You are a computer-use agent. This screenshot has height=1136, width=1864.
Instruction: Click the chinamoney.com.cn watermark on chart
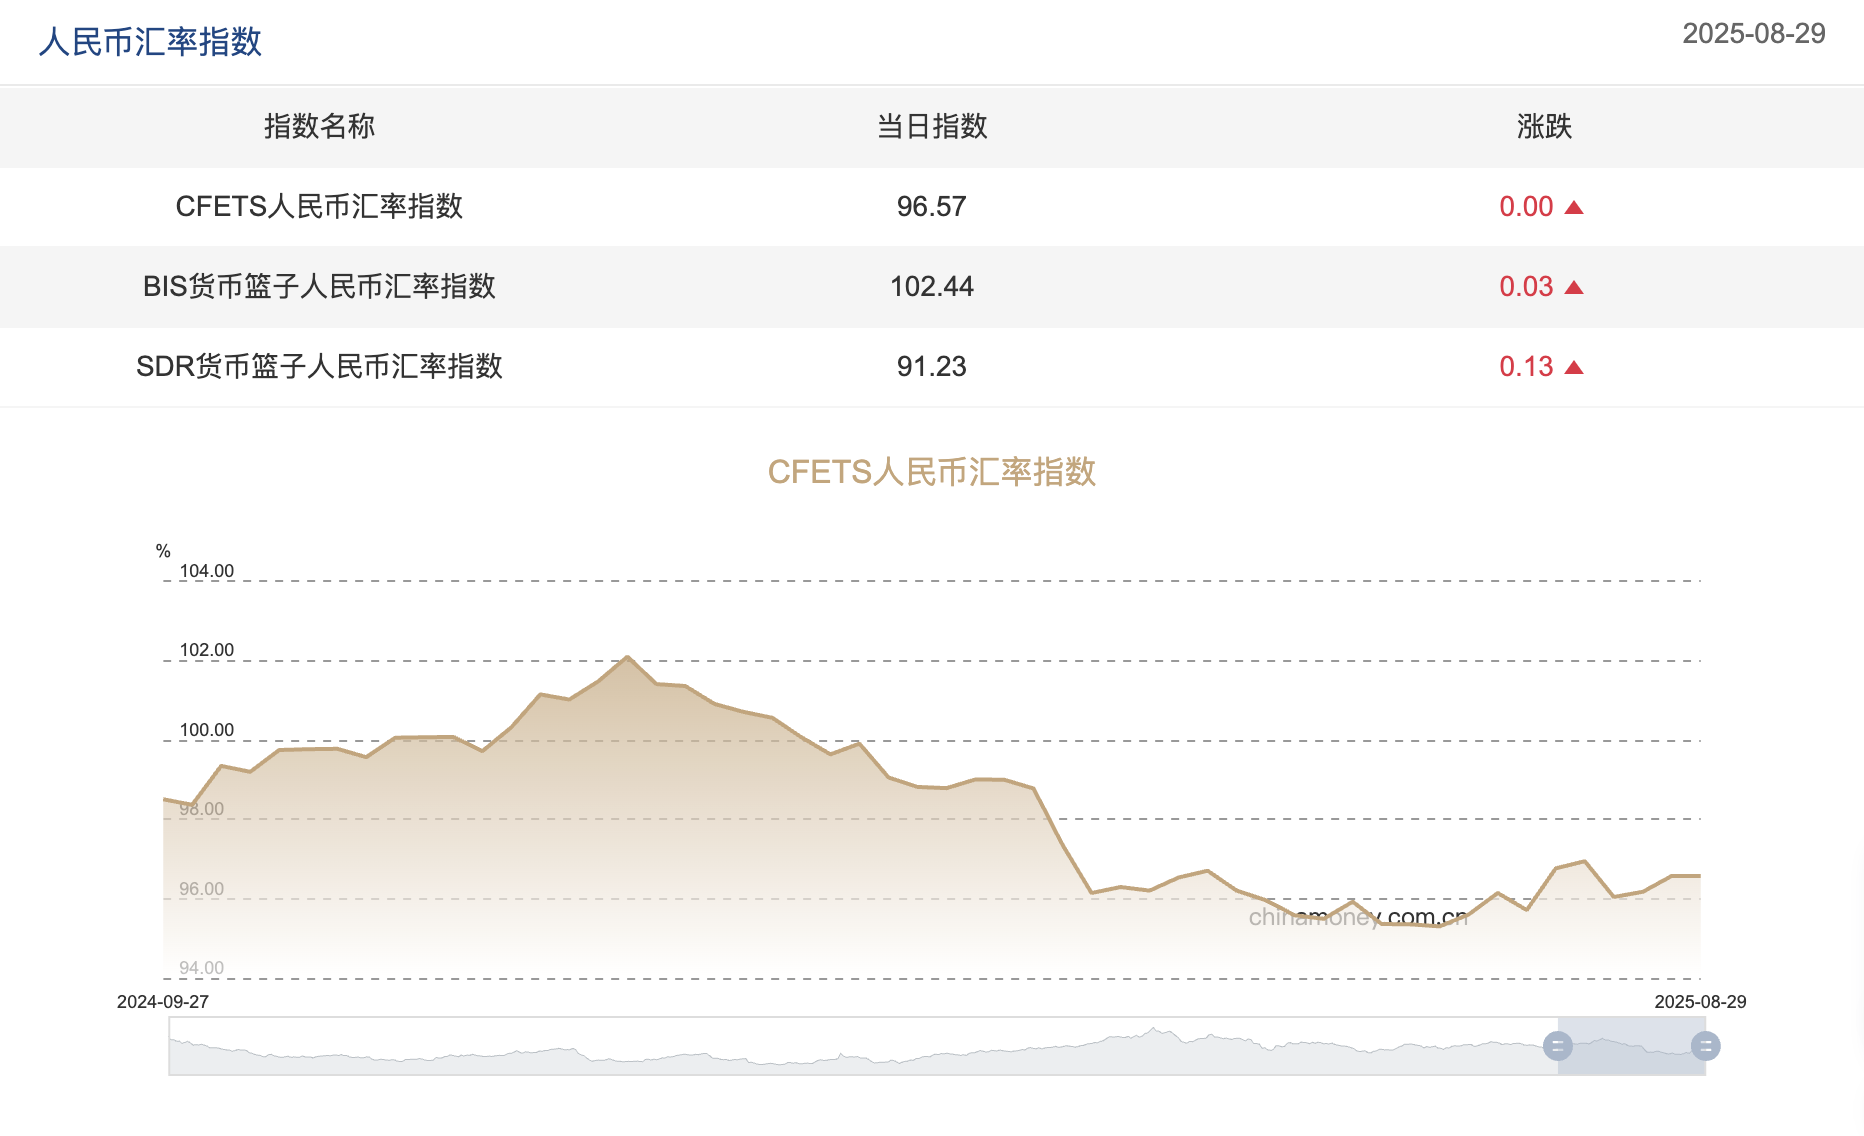pos(1356,916)
